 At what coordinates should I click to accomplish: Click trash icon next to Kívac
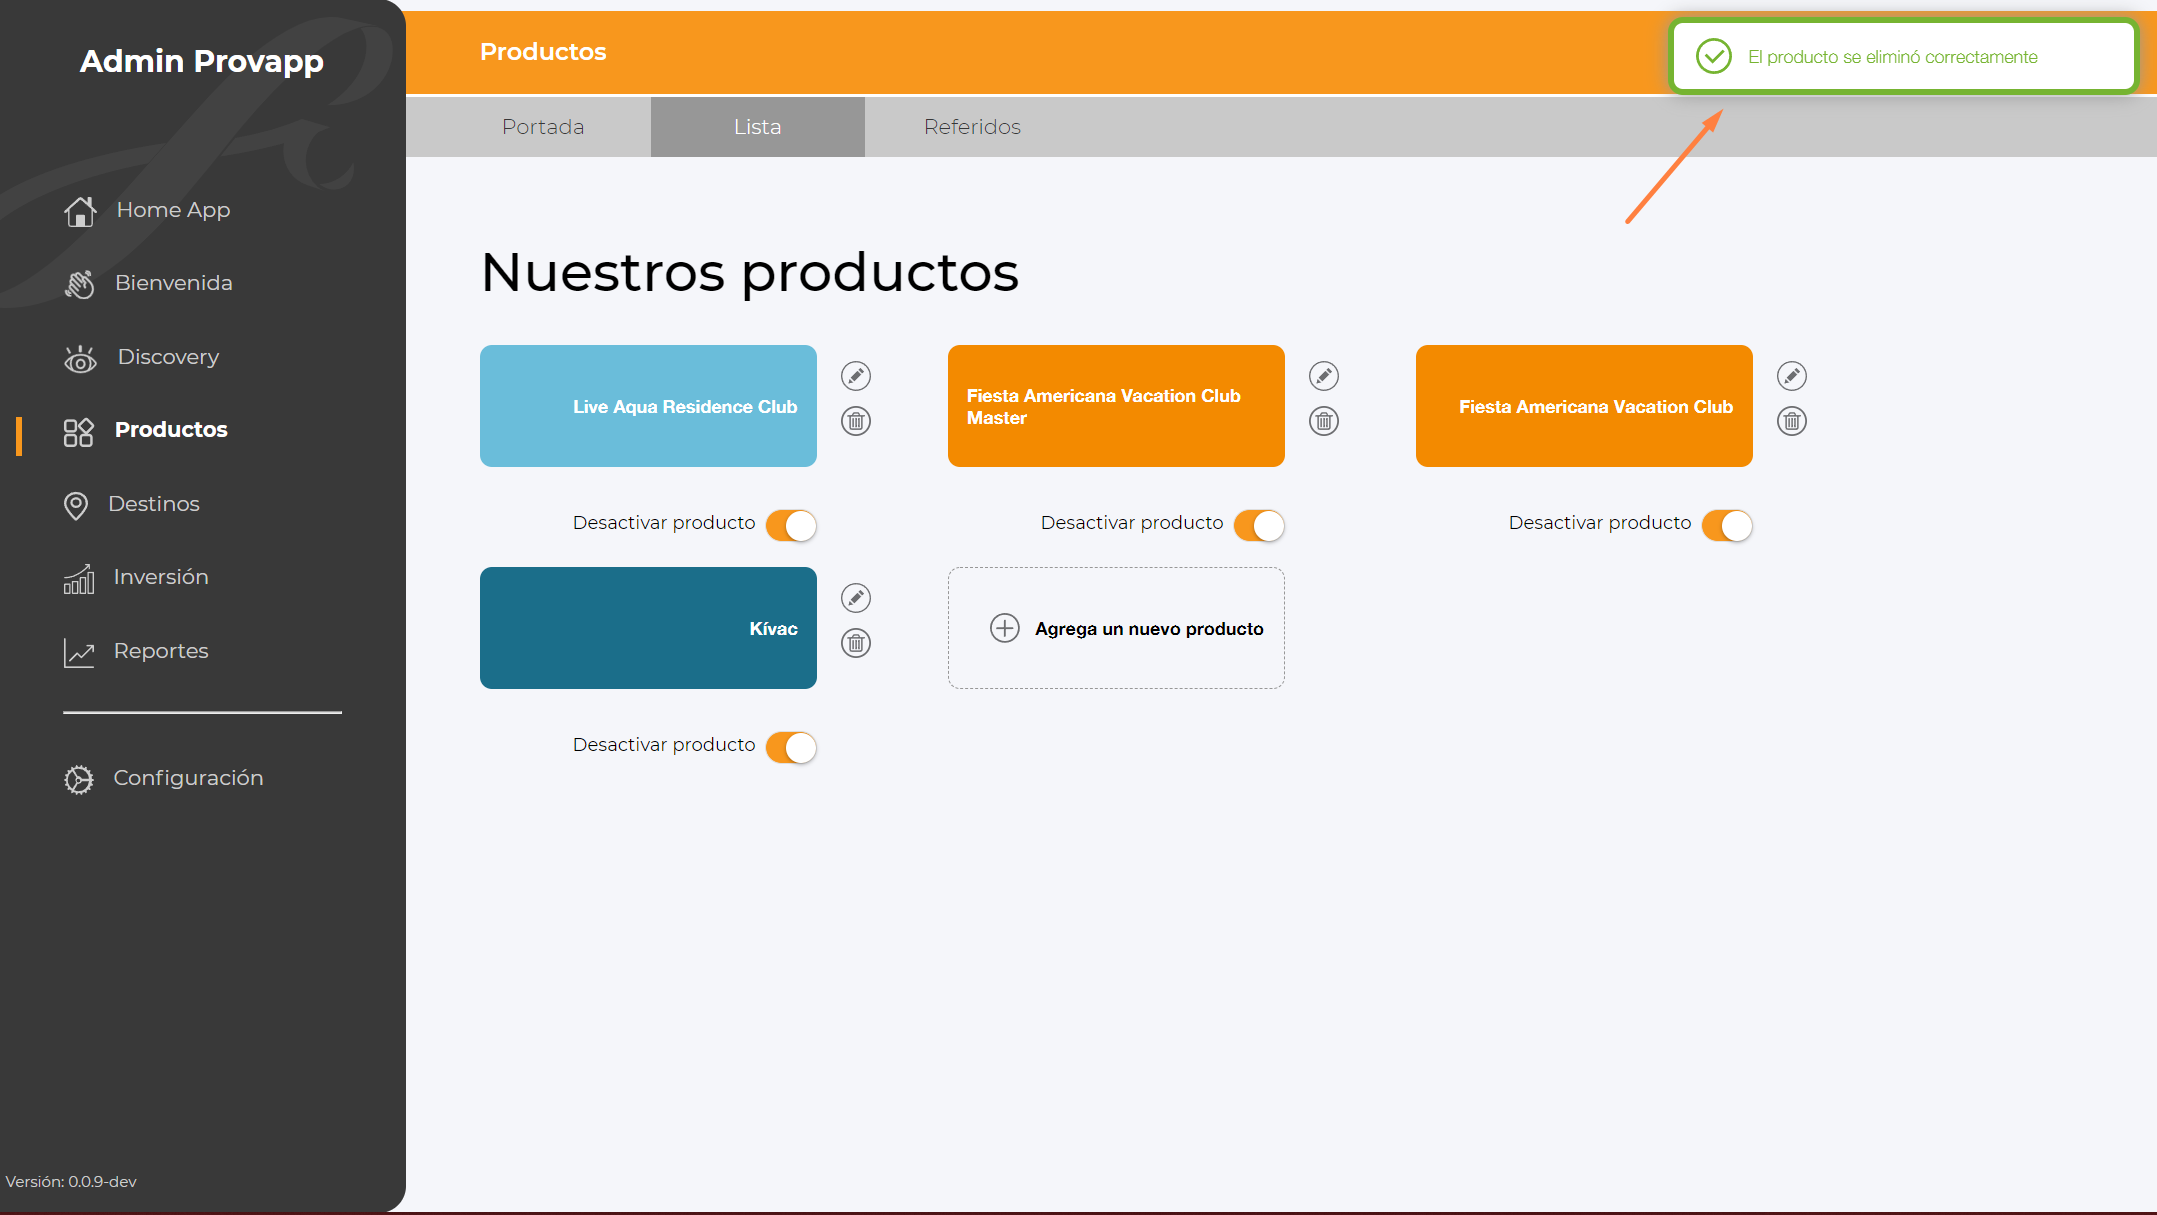pyautogui.click(x=856, y=643)
